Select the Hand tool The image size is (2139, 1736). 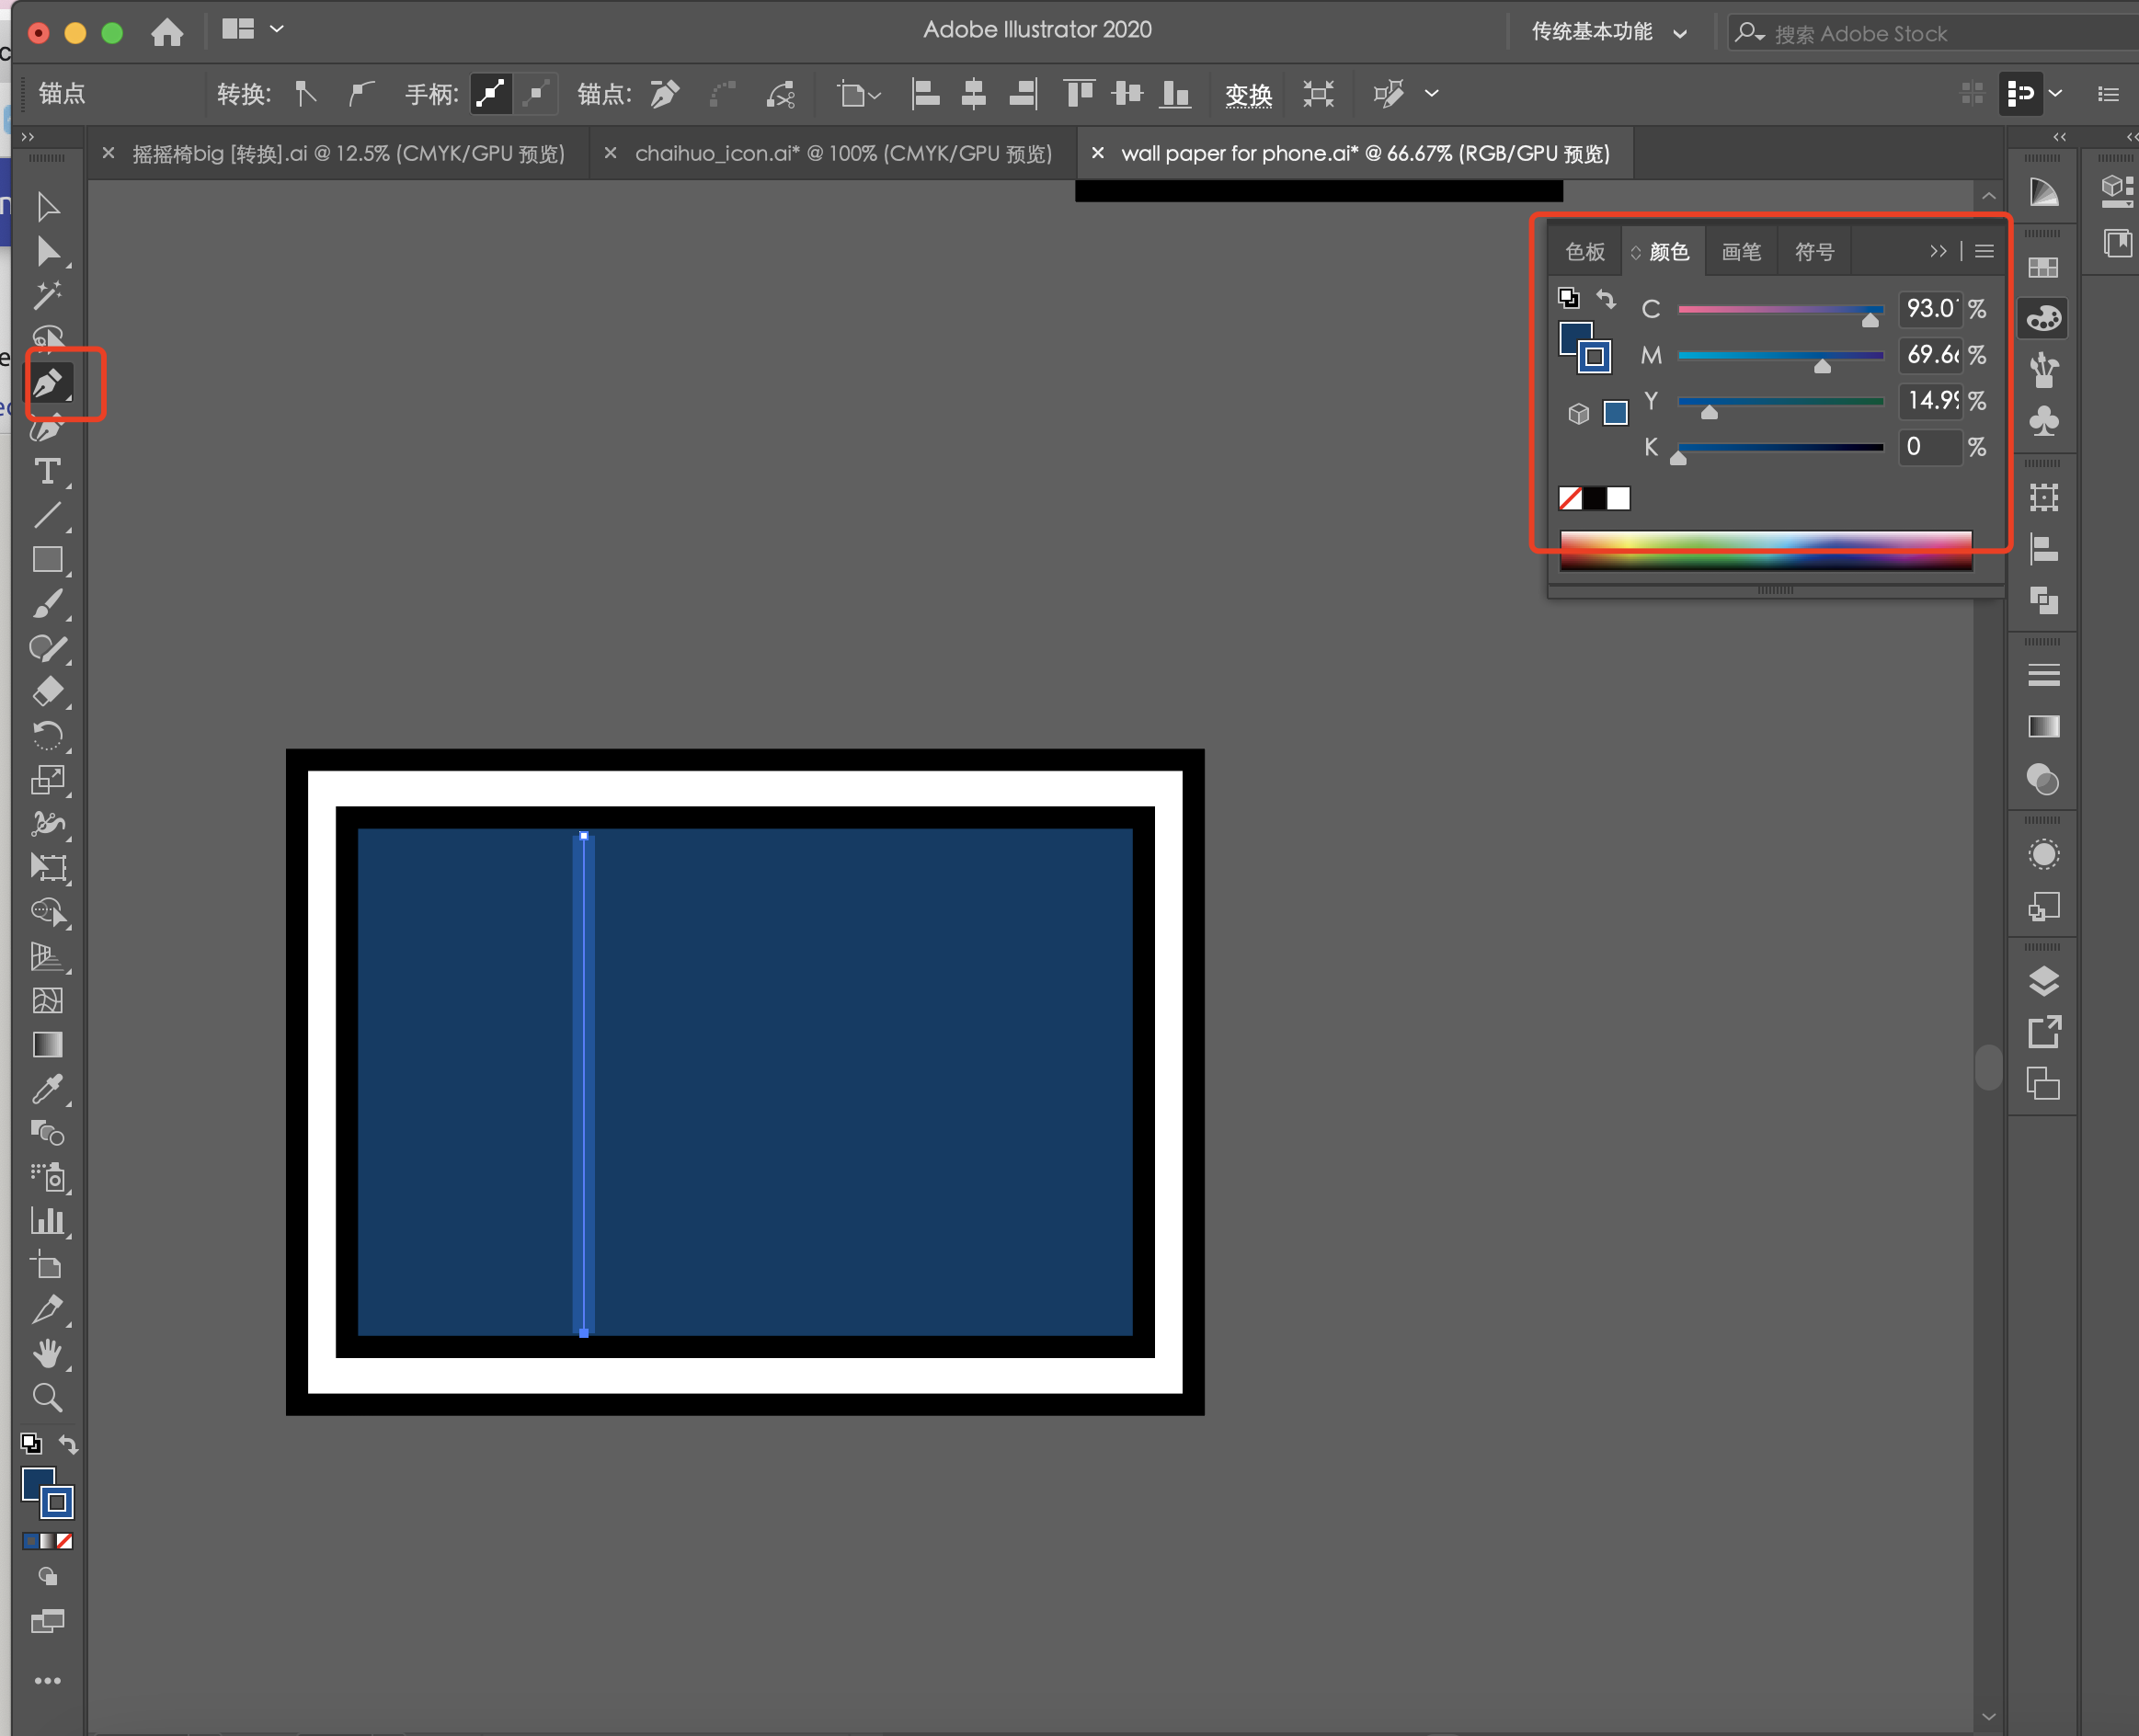pyautogui.click(x=47, y=1353)
